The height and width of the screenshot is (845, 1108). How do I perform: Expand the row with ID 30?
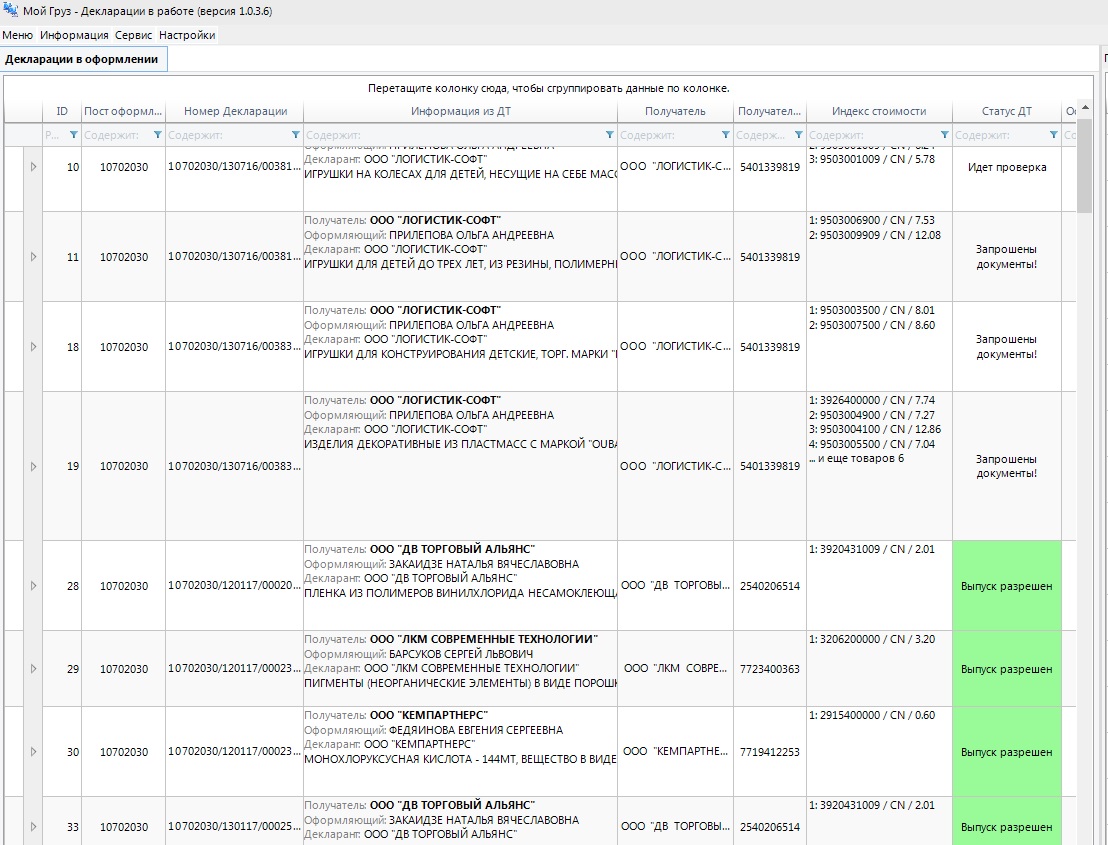point(33,752)
